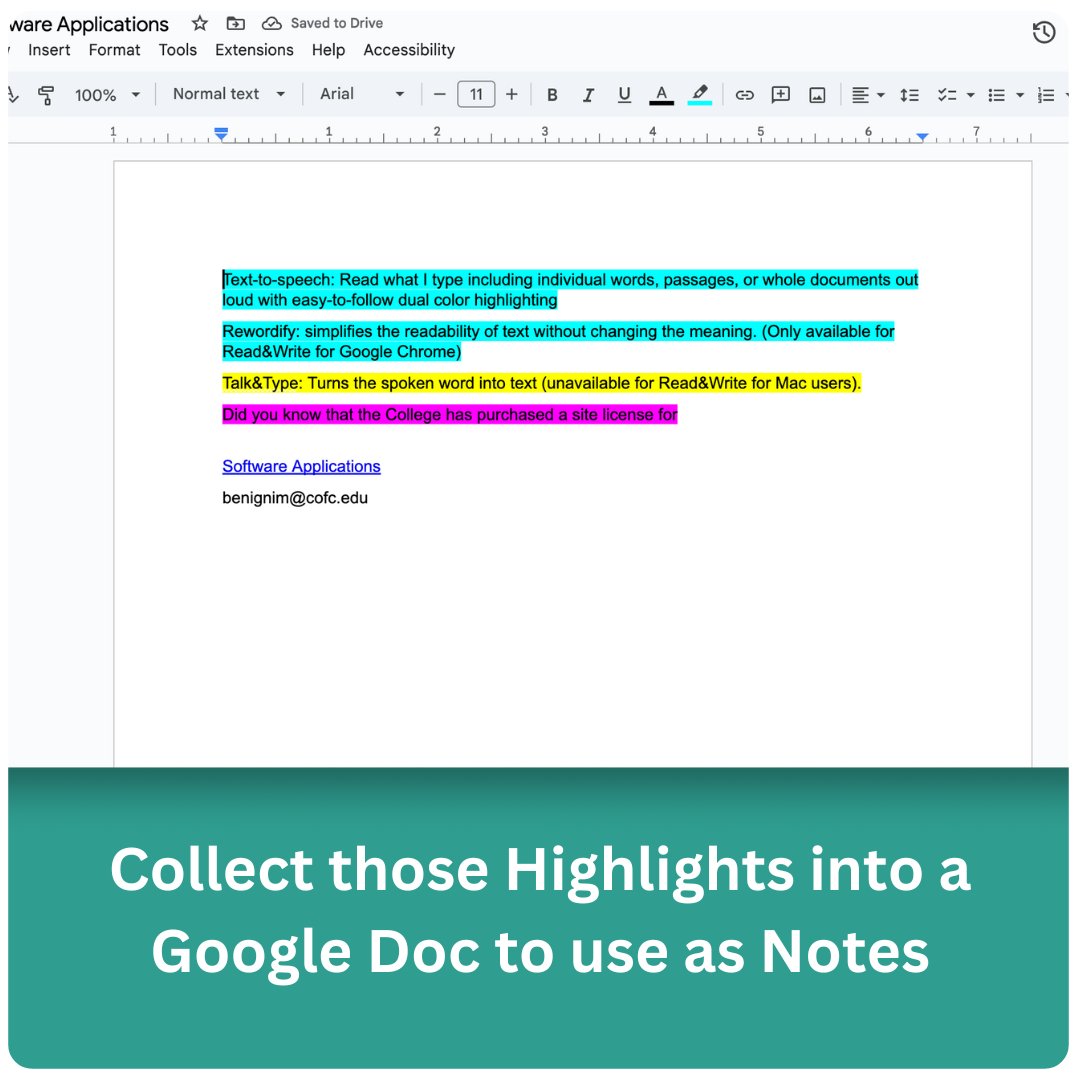Click the checklist icon
This screenshot has width=1080, height=1080.
[x=947, y=95]
